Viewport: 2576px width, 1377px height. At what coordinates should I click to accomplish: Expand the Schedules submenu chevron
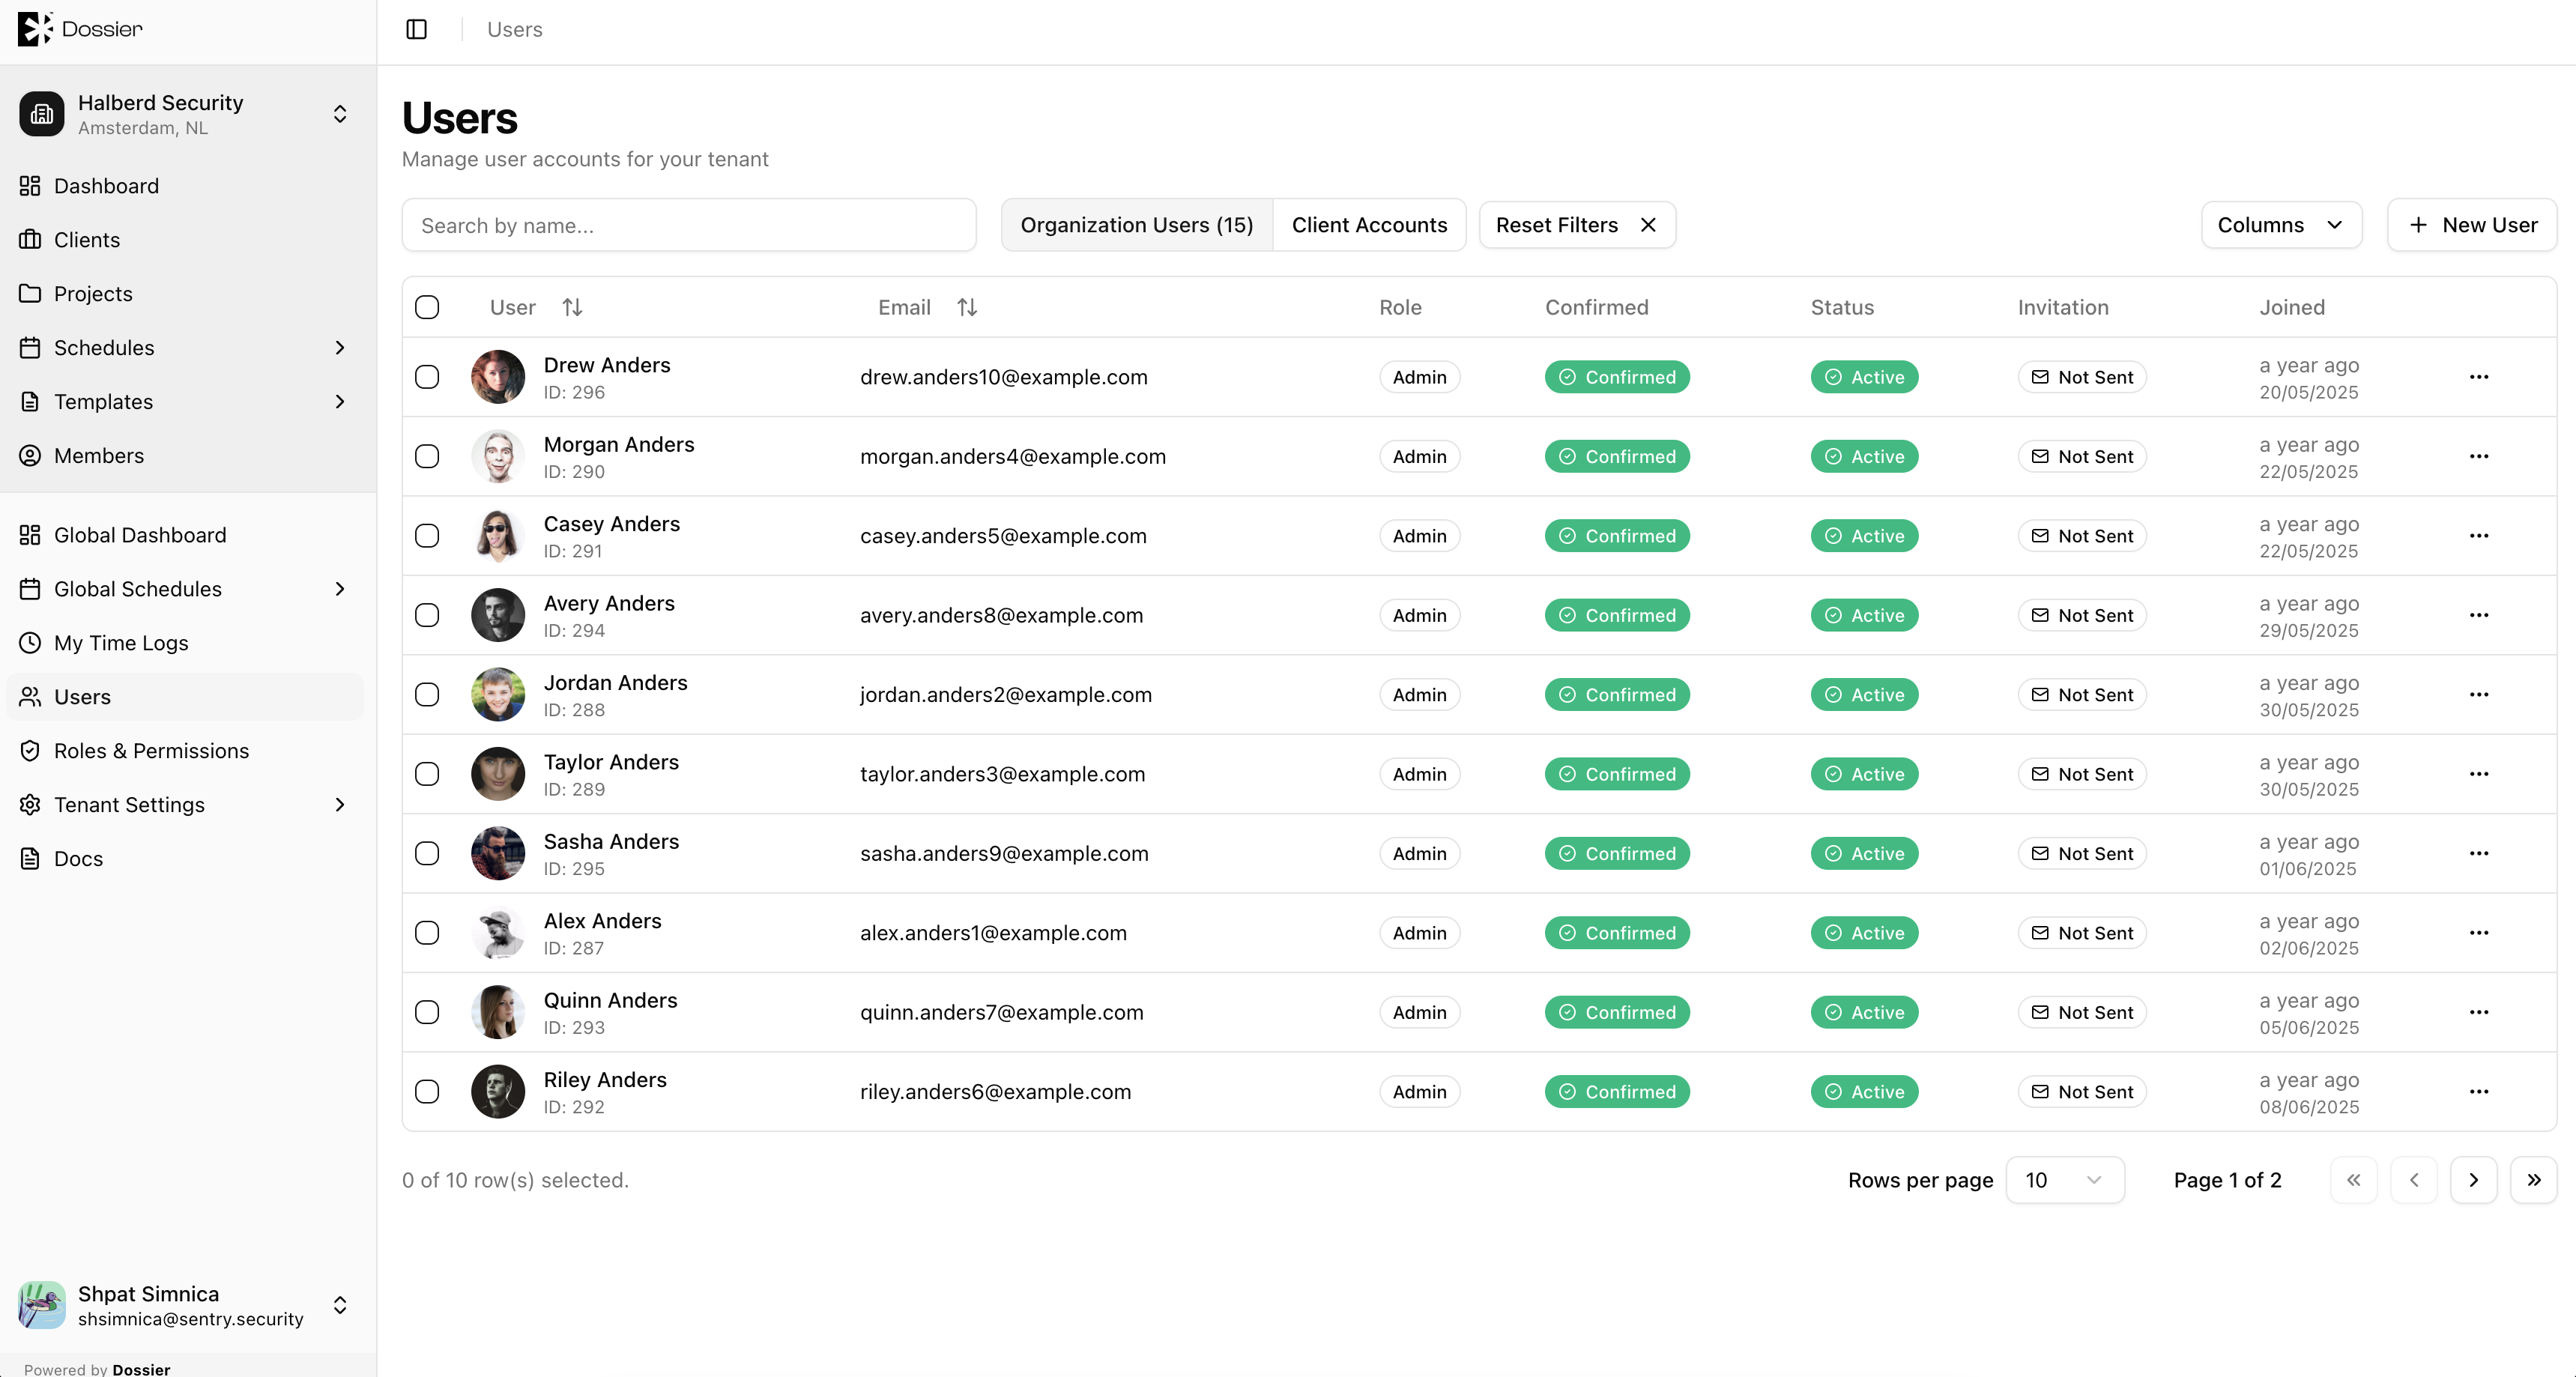tap(340, 348)
